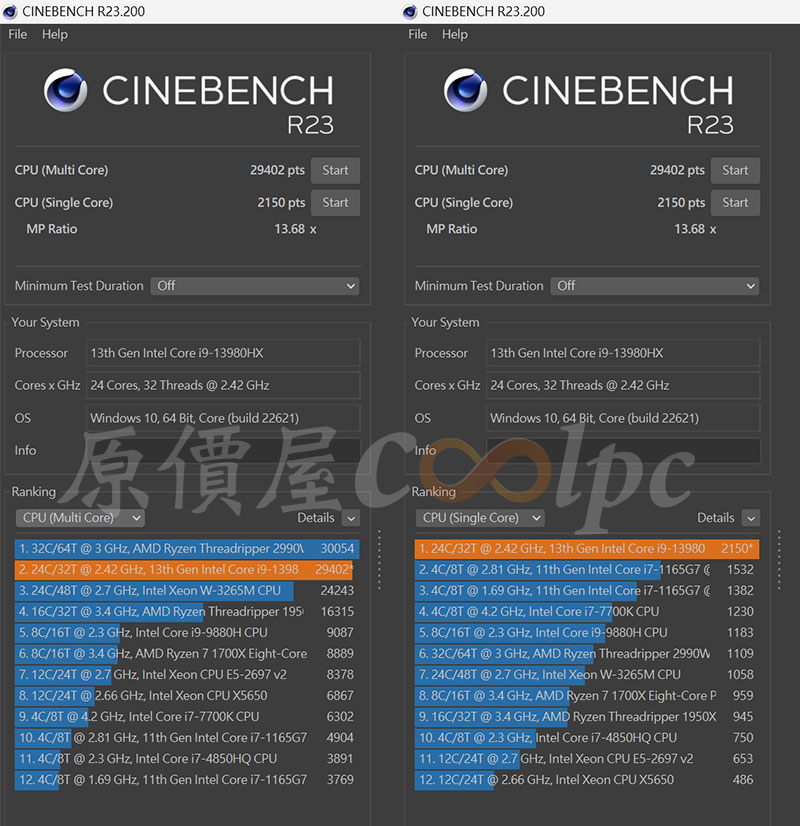Open File menu in left window
This screenshot has width=800, height=826.
coord(17,34)
